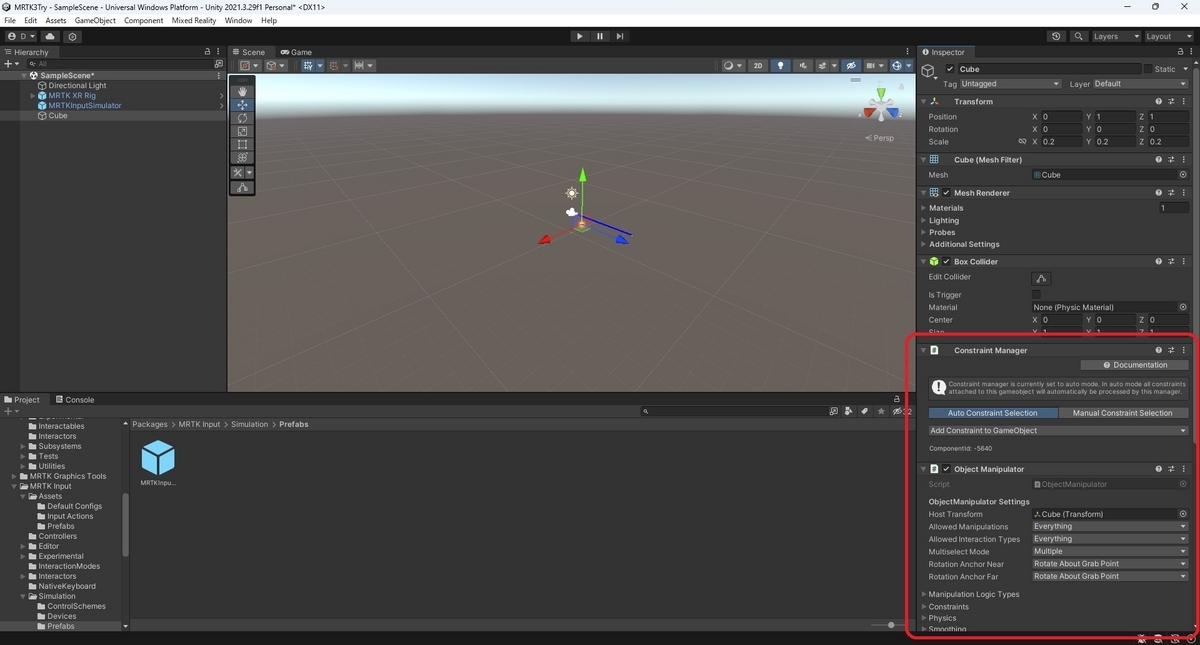Image resolution: width=1200 pixels, height=645 pixels.
Task: Open Transform component preset icon
Action: 1171,101
